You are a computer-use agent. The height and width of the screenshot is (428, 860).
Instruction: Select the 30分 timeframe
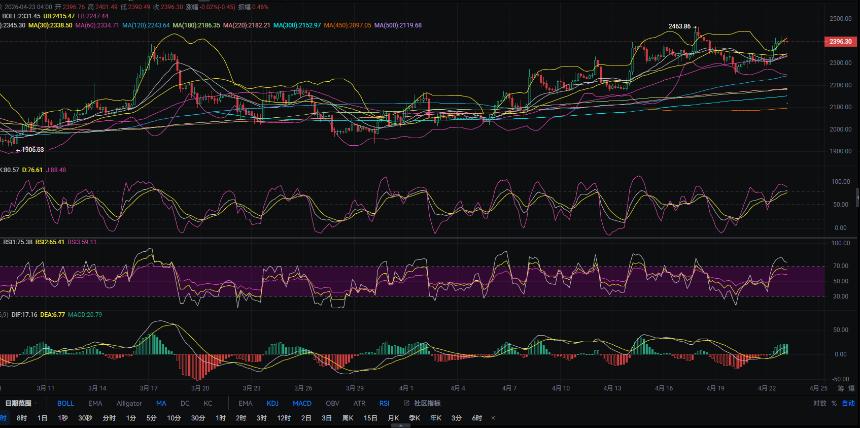pyautogui.click(x=198, y=418)
